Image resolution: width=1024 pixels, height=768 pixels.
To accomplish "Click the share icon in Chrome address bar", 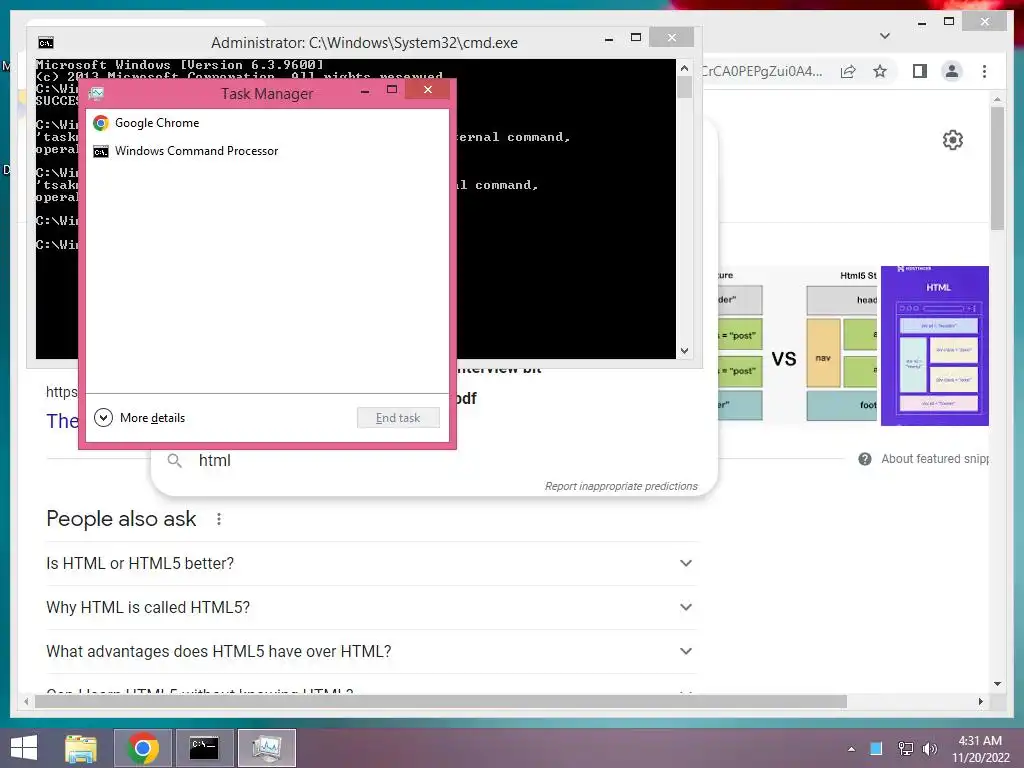I will click(848, 71).
